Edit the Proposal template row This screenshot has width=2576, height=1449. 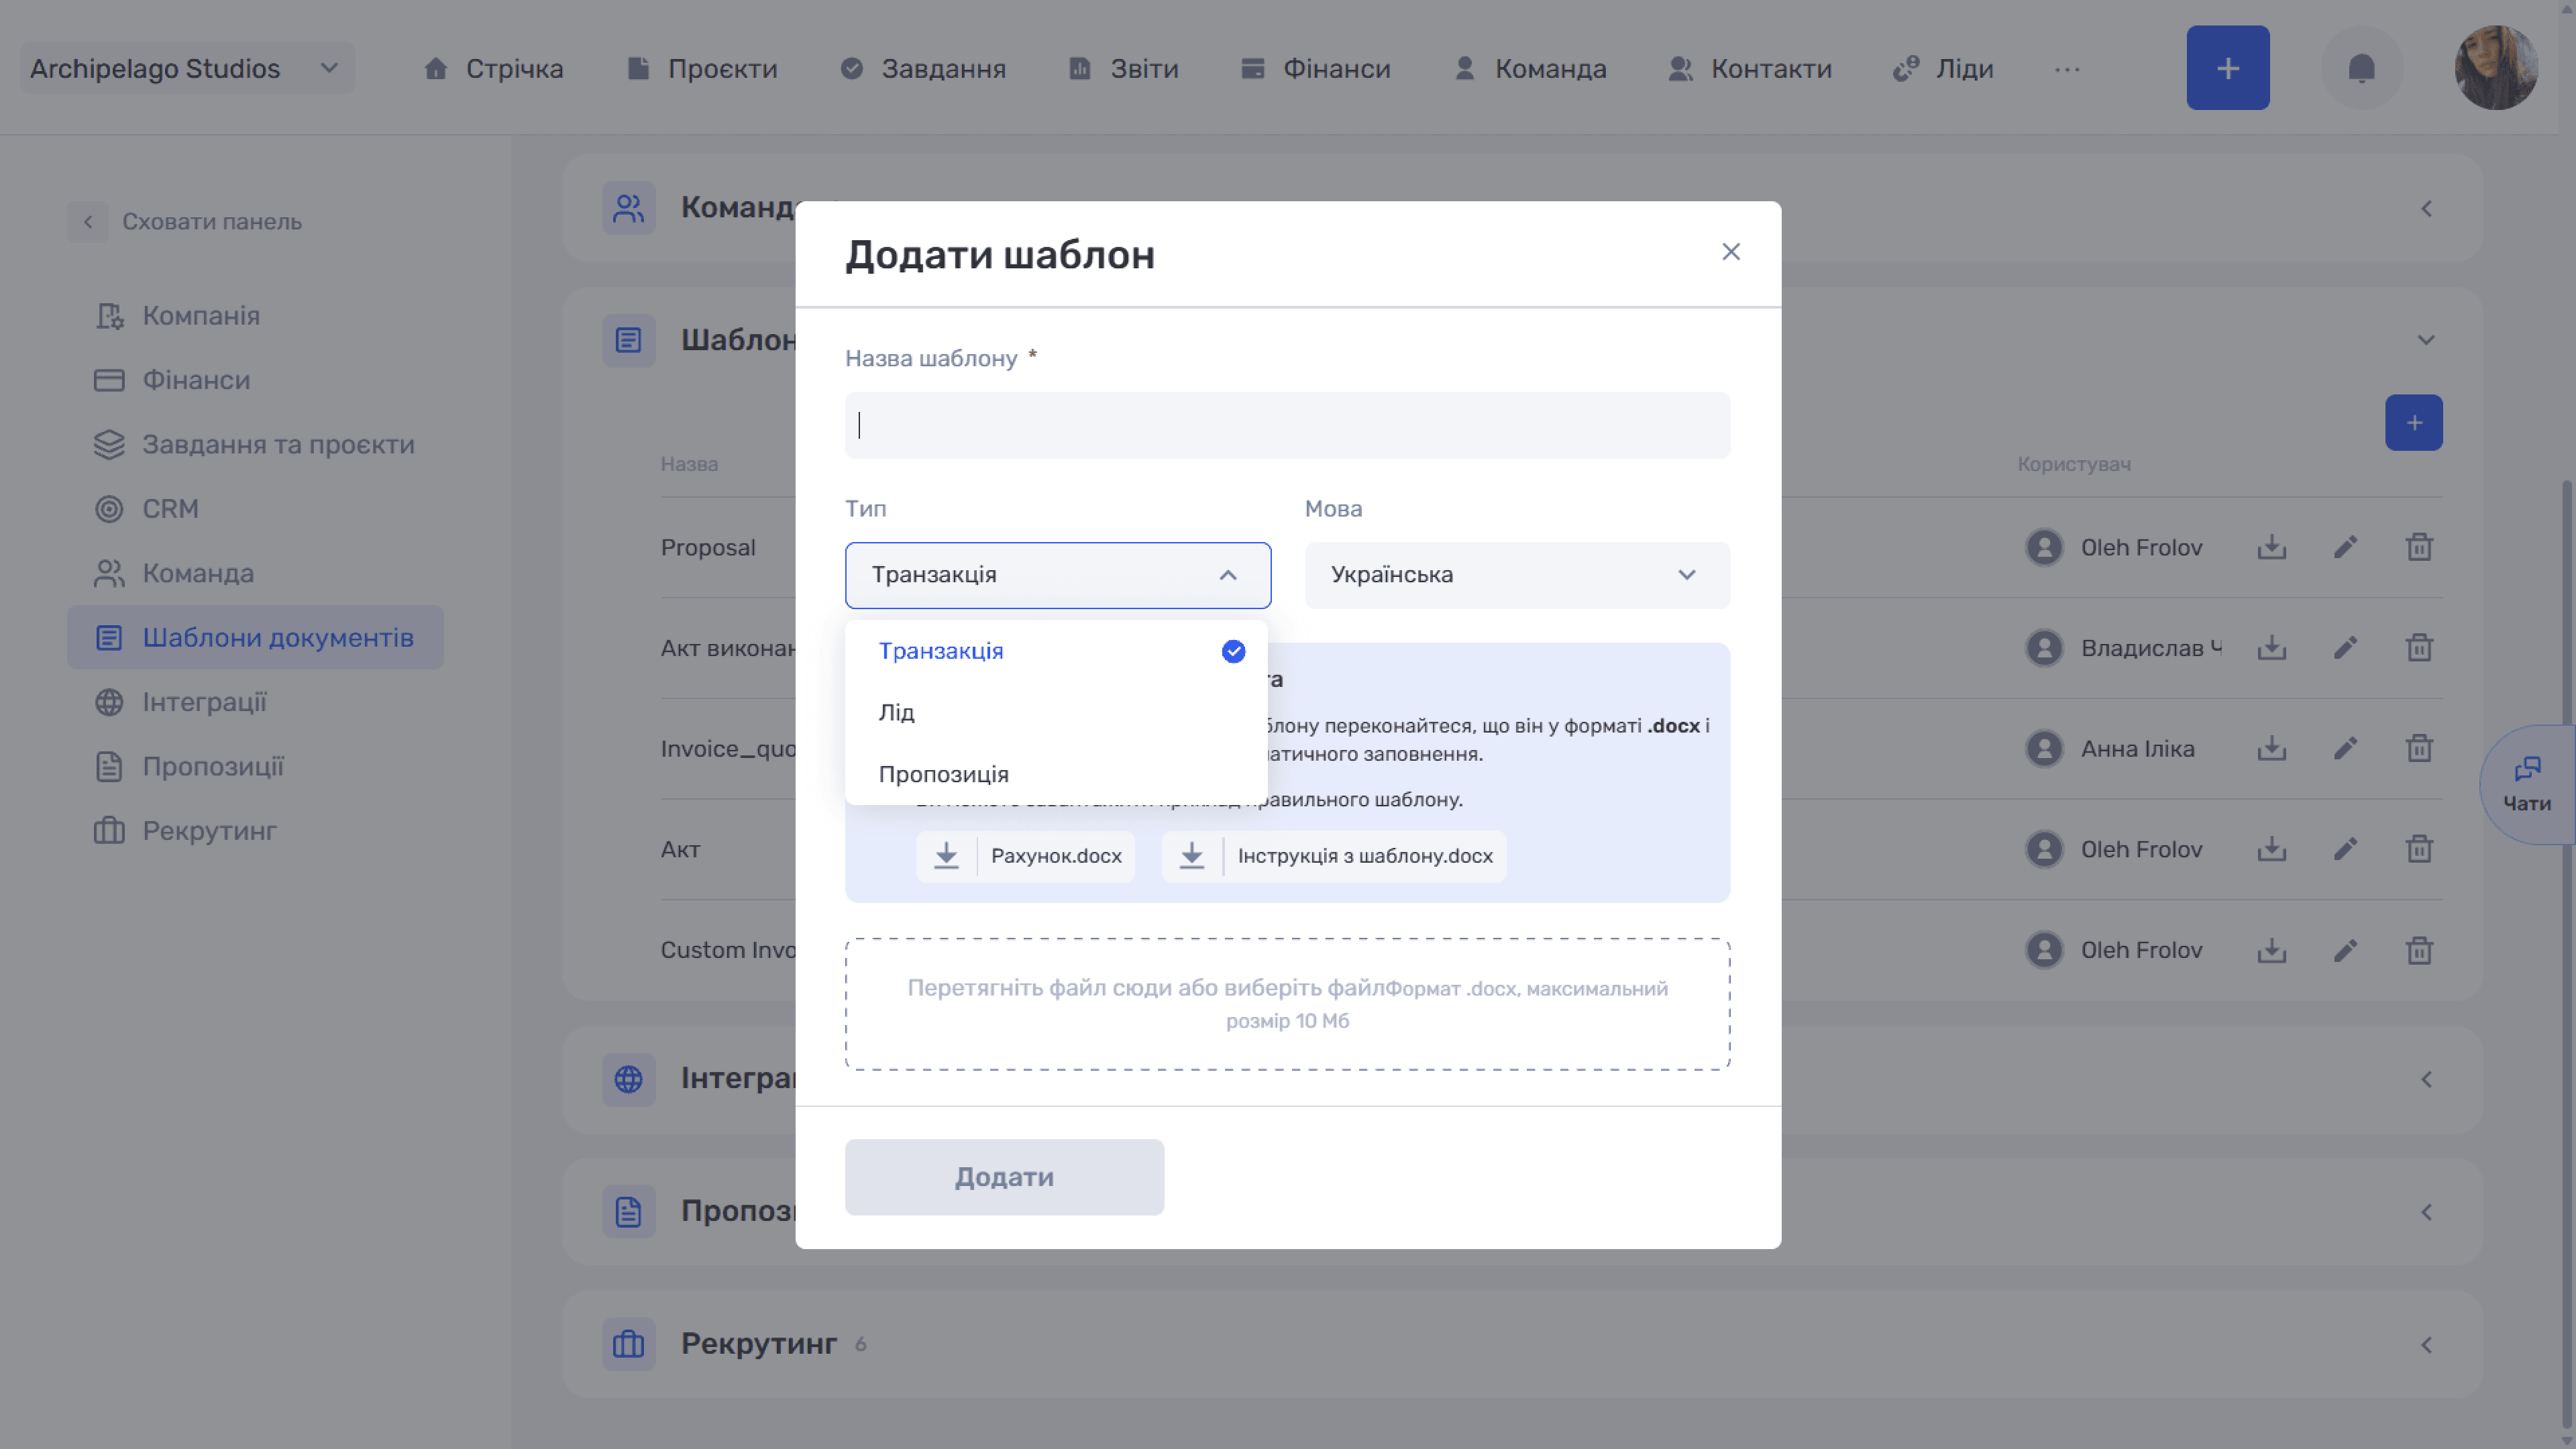pos(2345,547)
